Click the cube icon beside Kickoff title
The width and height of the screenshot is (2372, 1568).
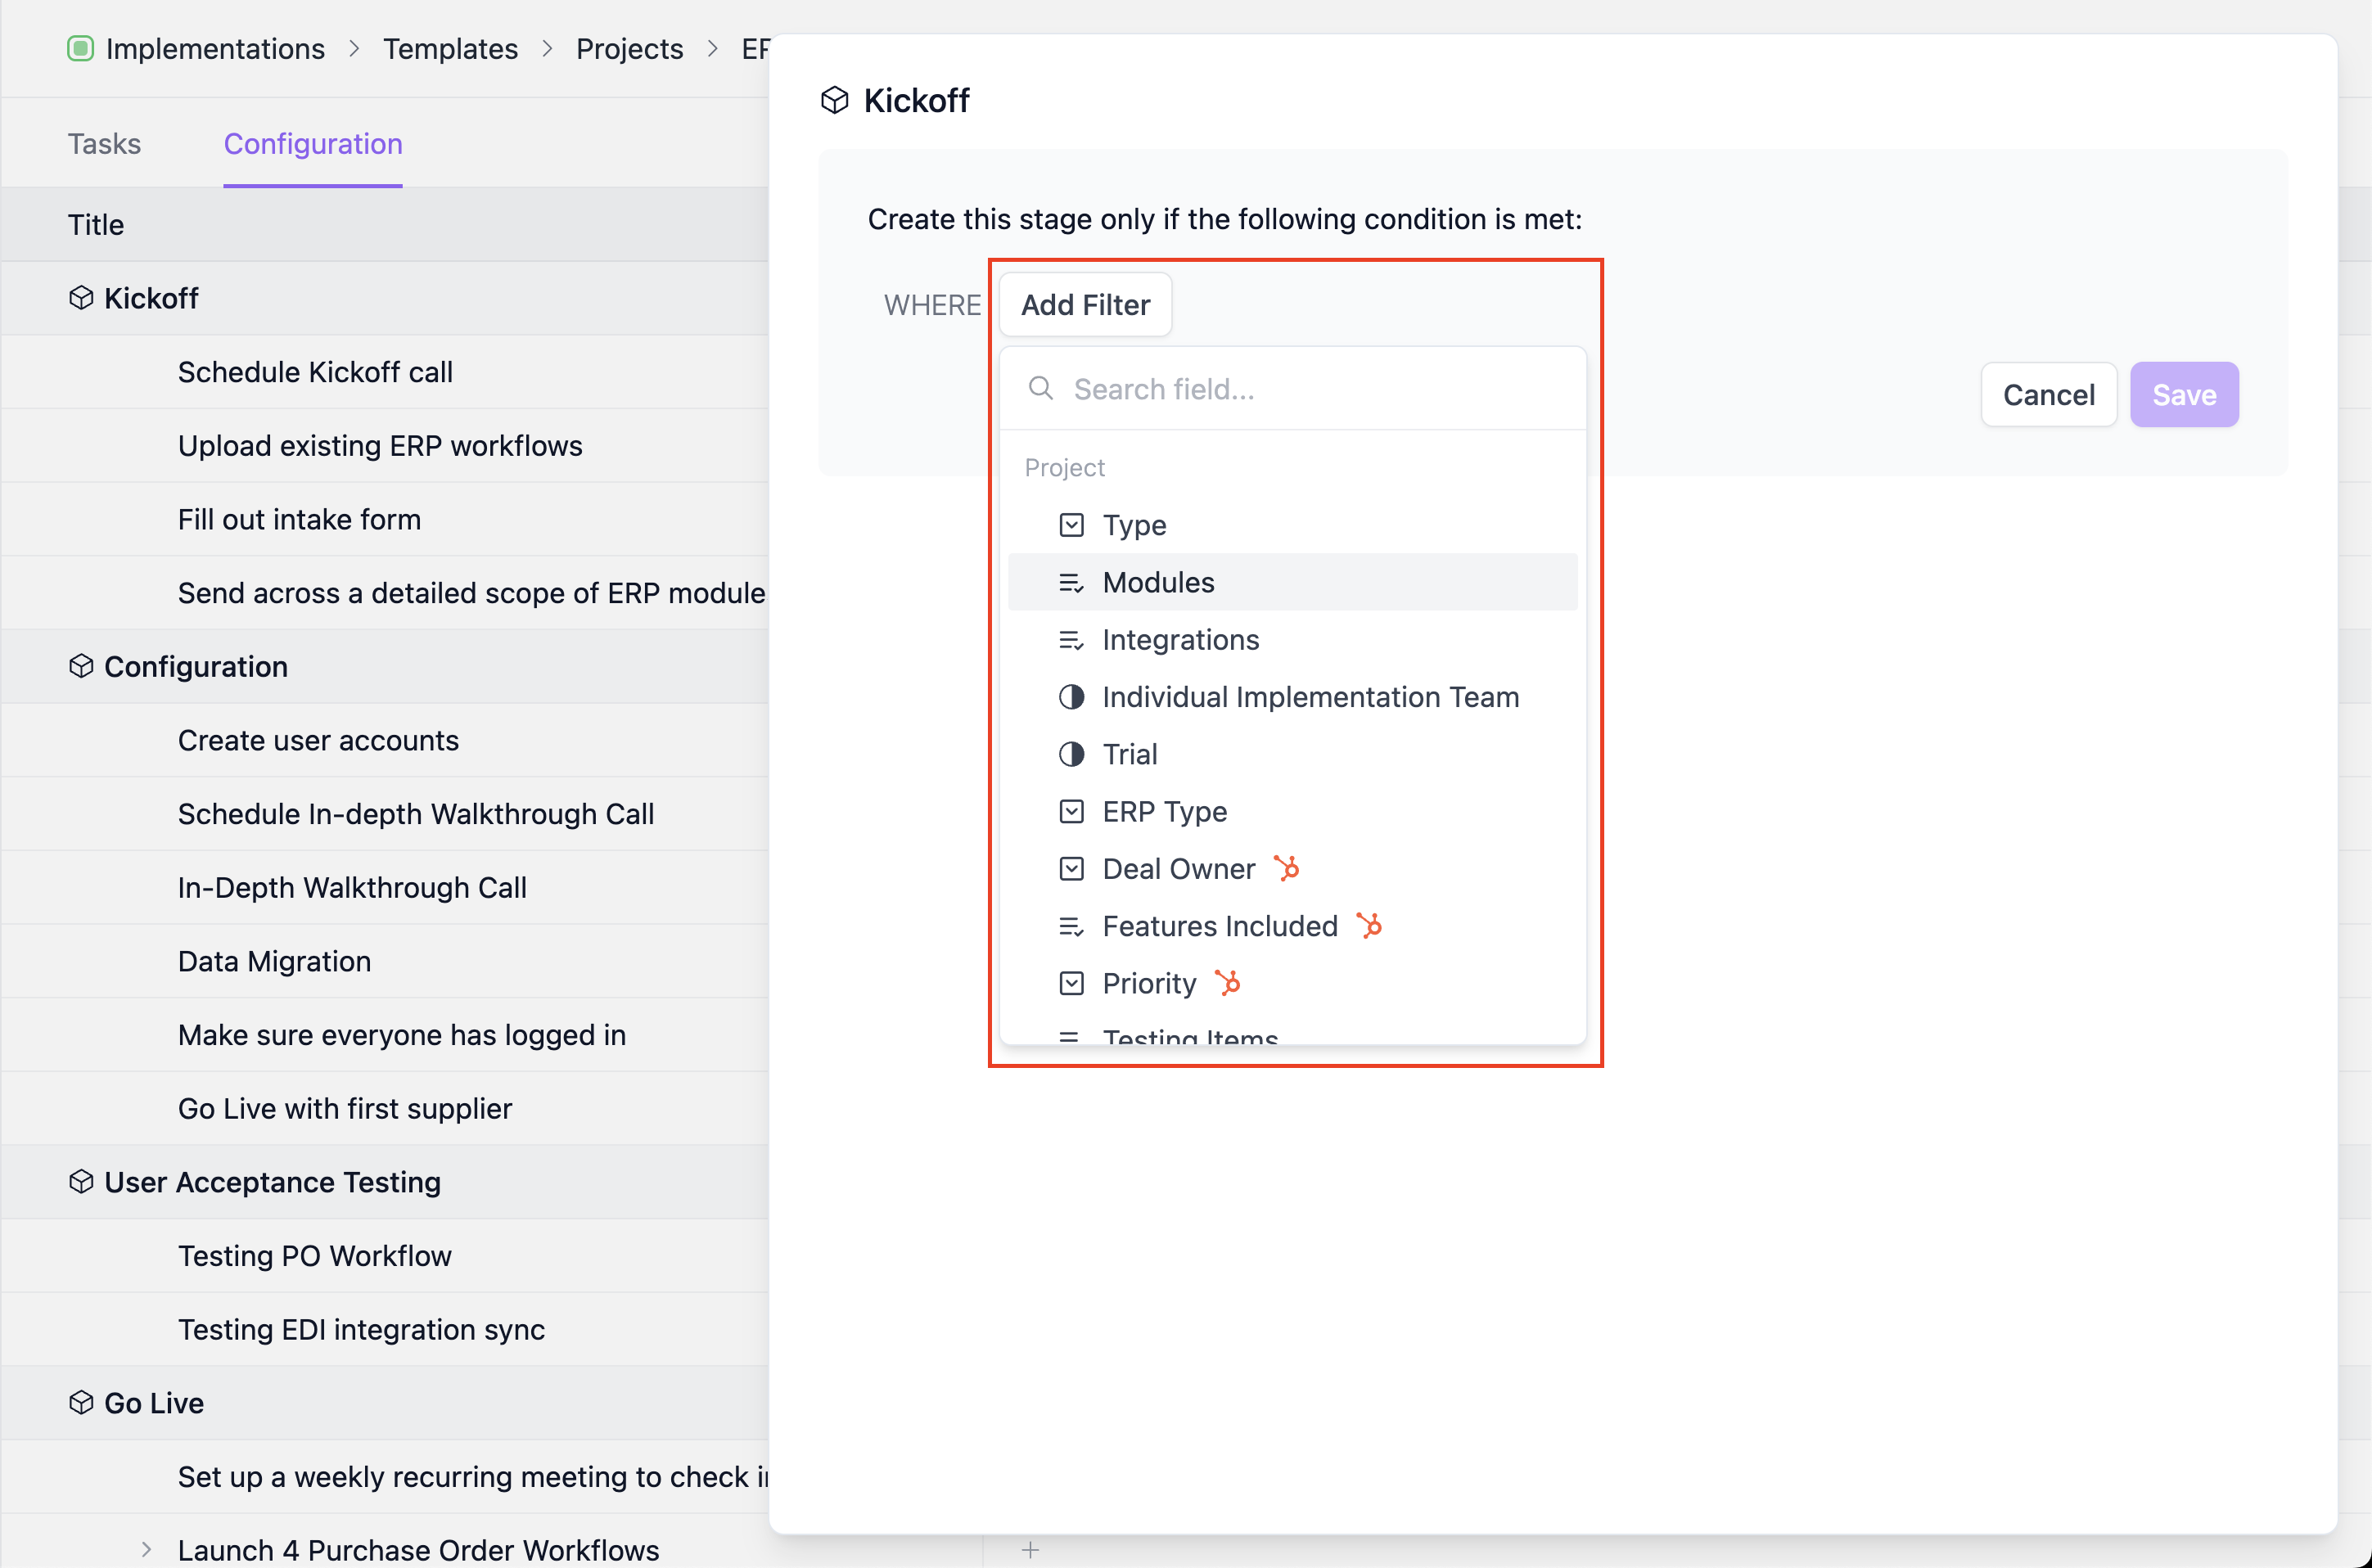click(834, 100)
